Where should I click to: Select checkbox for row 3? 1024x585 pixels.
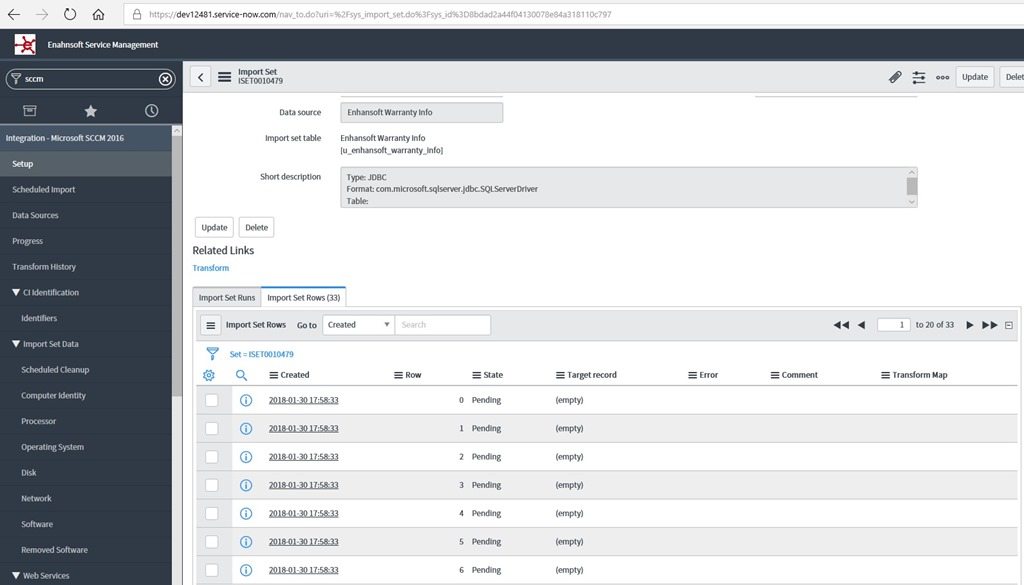pyautogui.click(x=212, y=485)
